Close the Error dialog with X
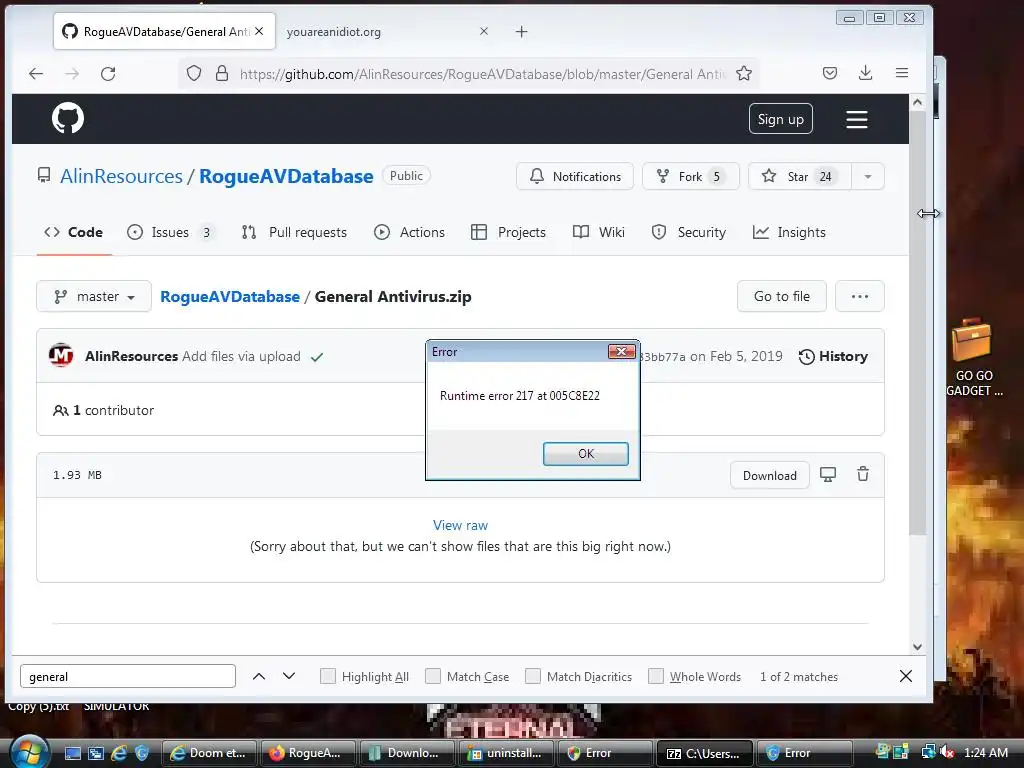 [621, 351]
